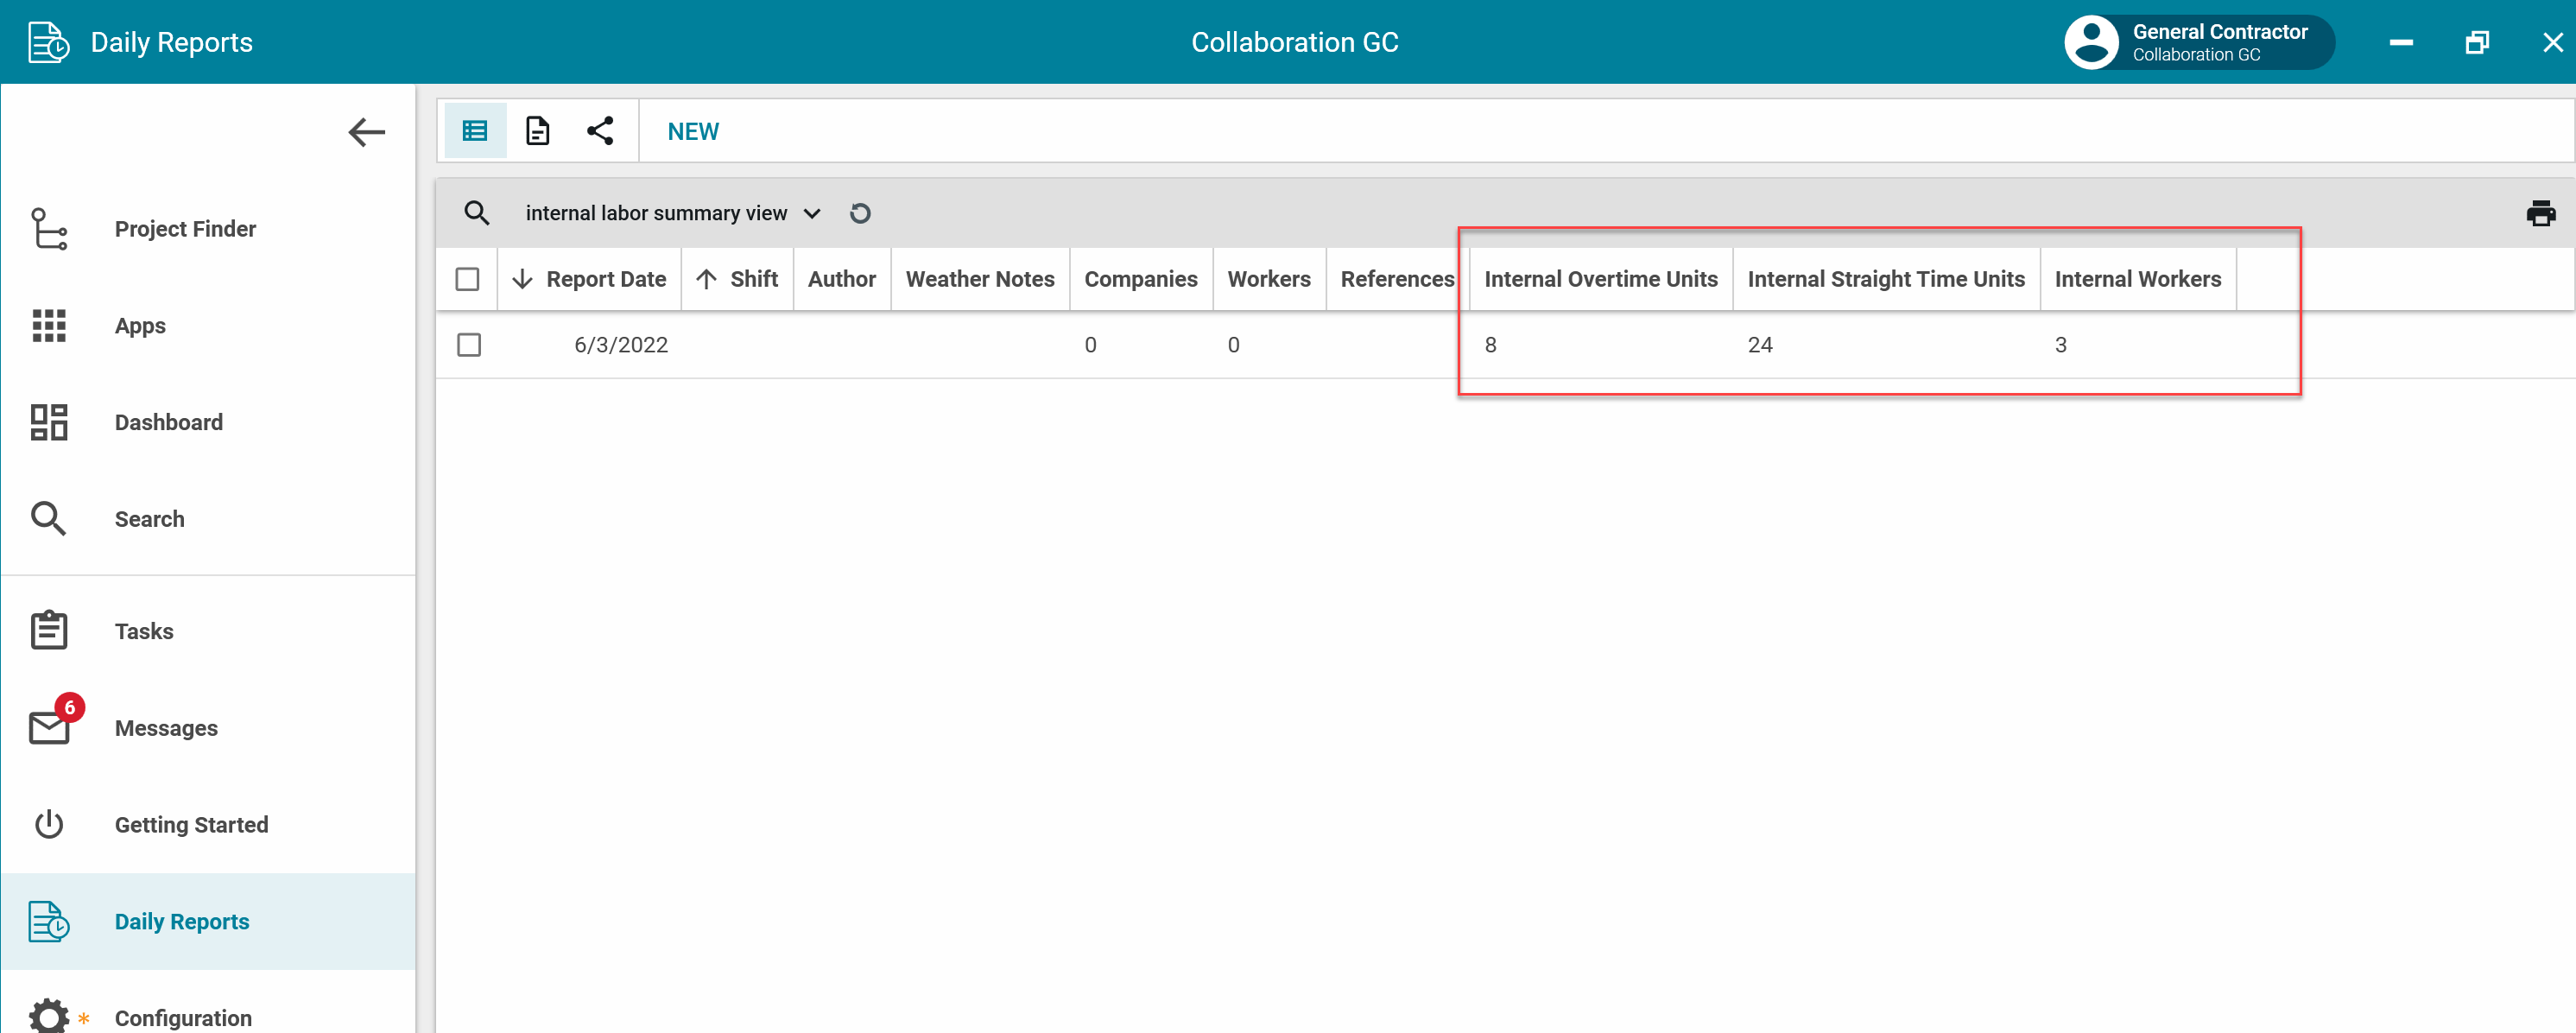This screenshot has height=1033, width=2576.
Task: Sort by Shift column header
Action: 753,279
